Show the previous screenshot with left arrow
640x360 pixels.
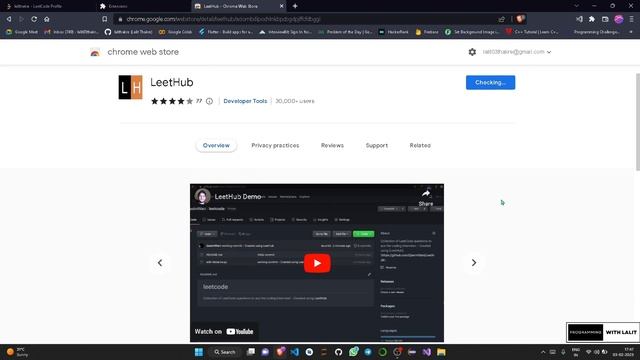click(160, 263)
